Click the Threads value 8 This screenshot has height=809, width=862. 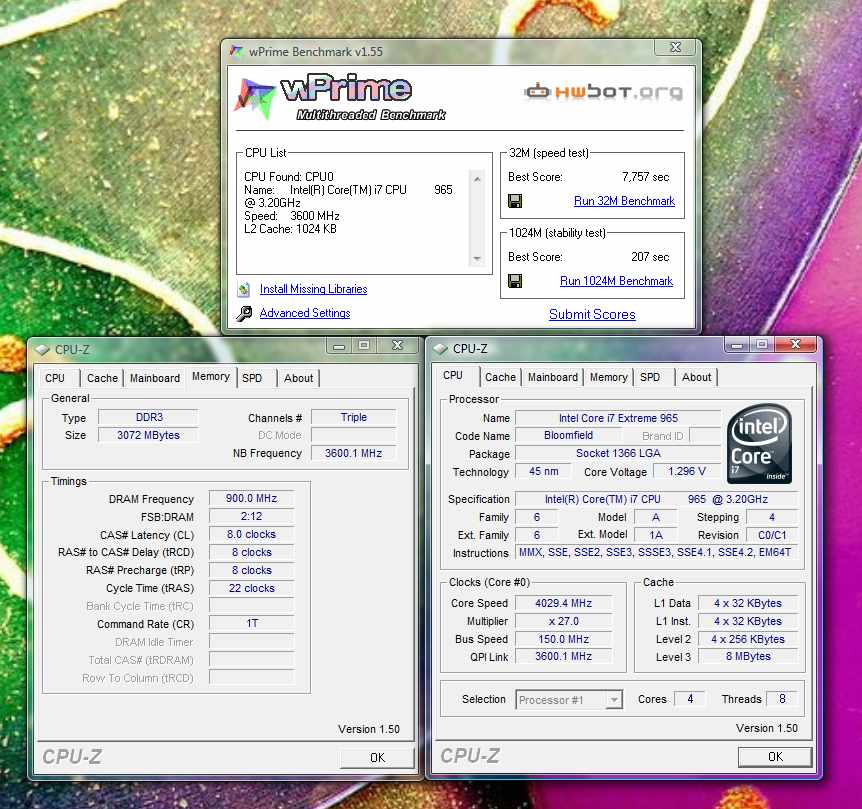pos(782,699)
